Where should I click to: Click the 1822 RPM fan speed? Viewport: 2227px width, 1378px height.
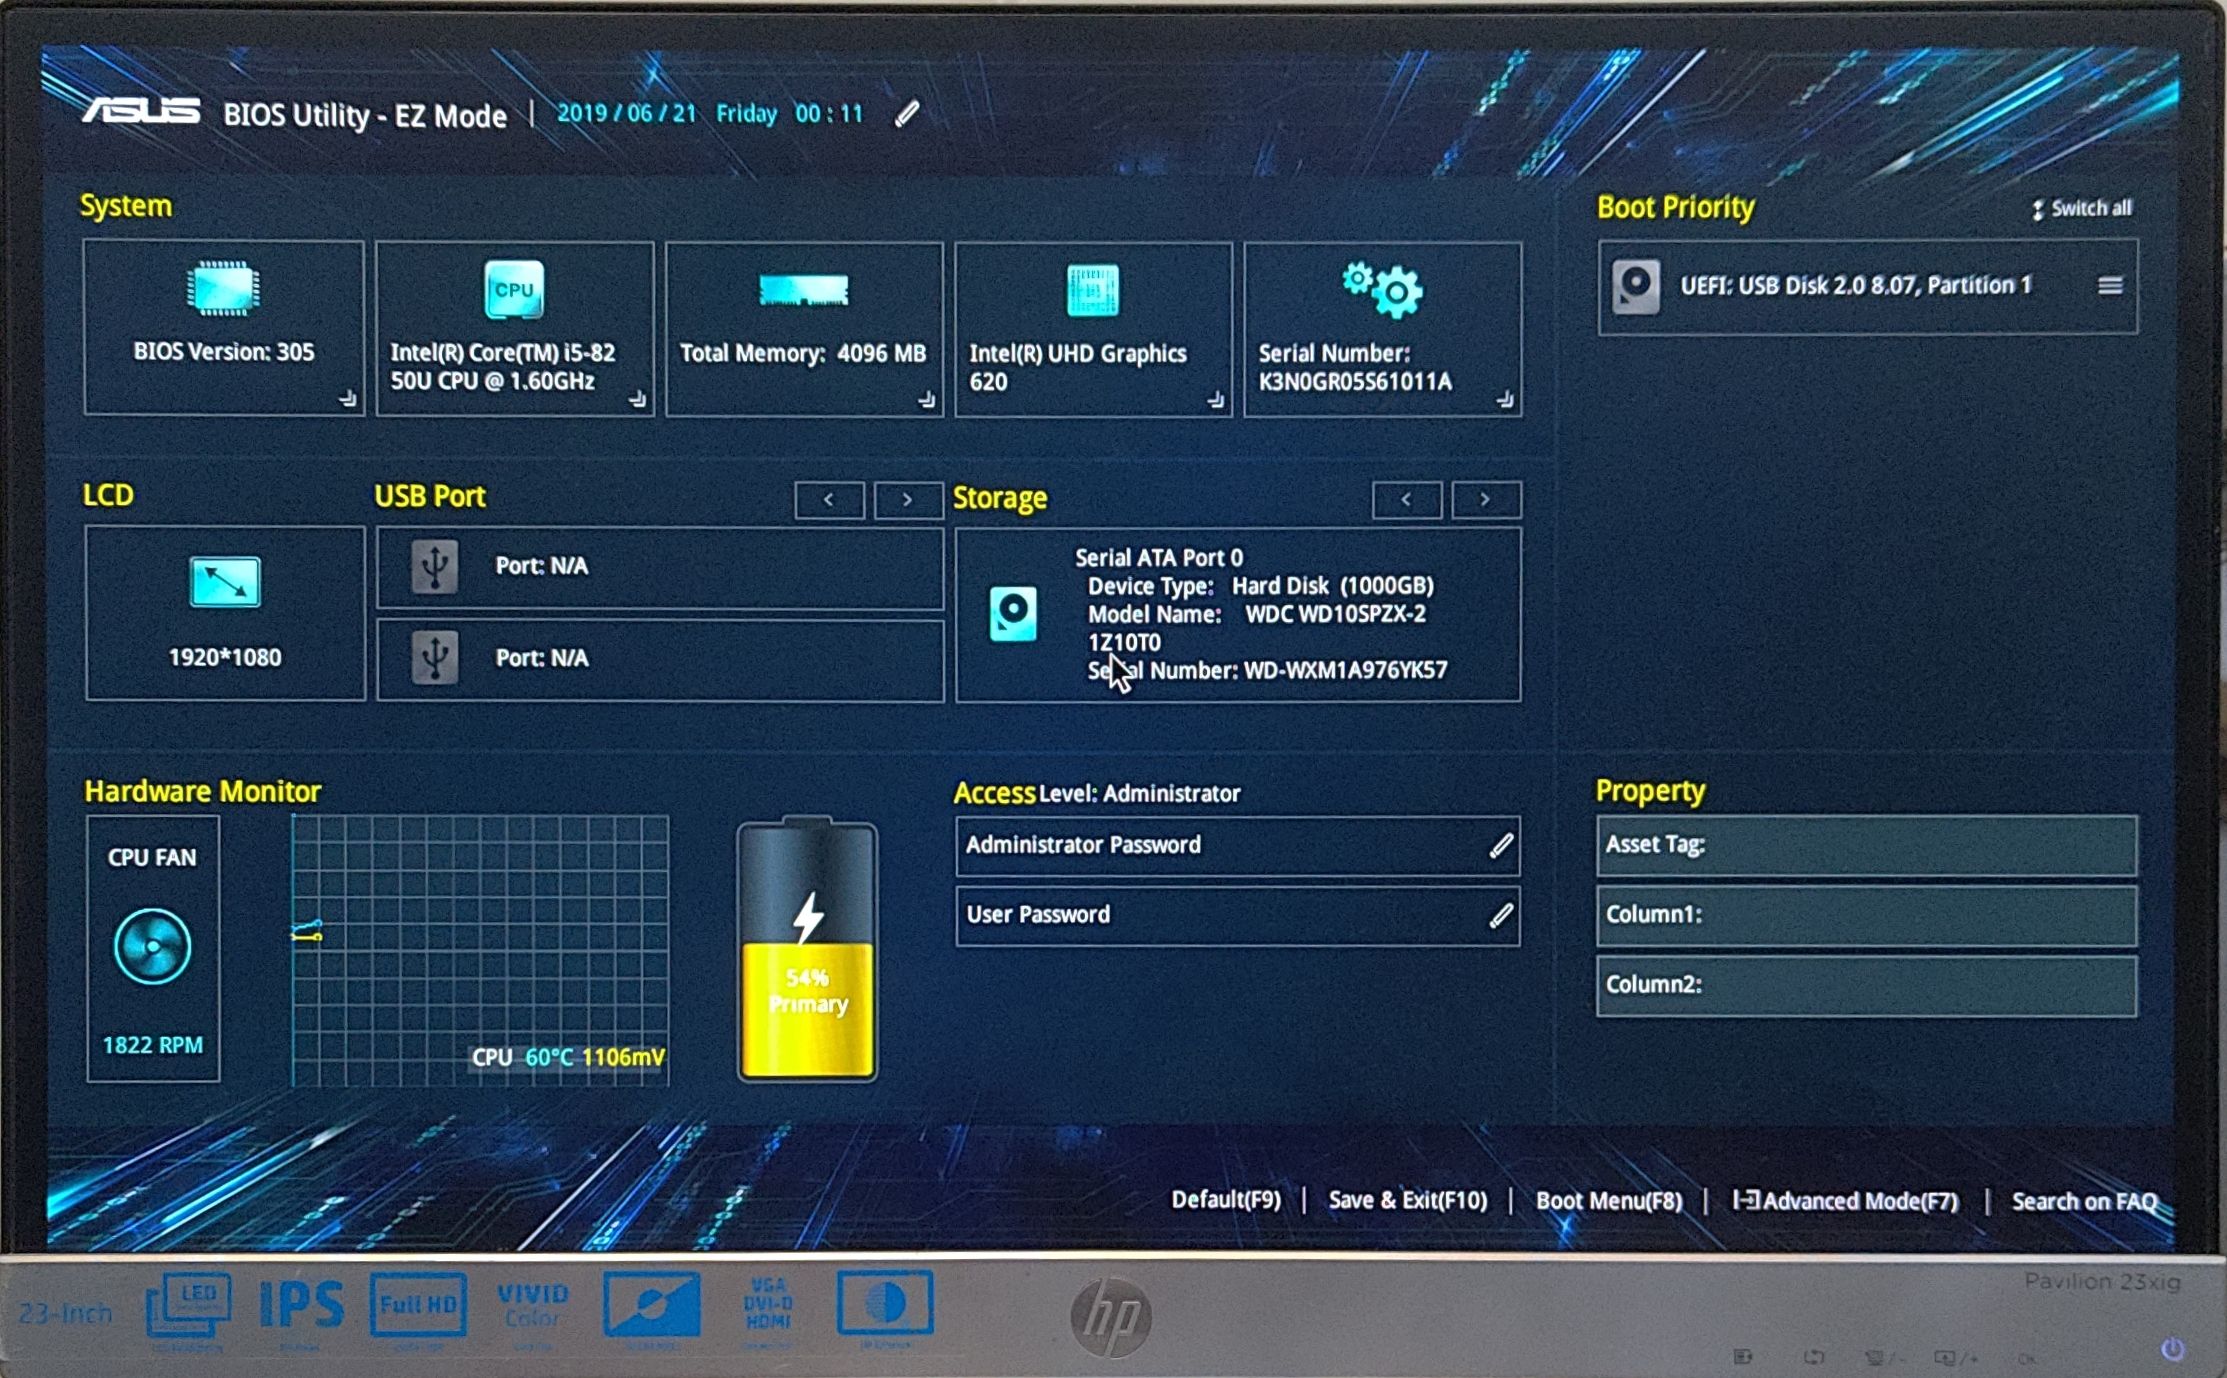tap(153, 1045)
